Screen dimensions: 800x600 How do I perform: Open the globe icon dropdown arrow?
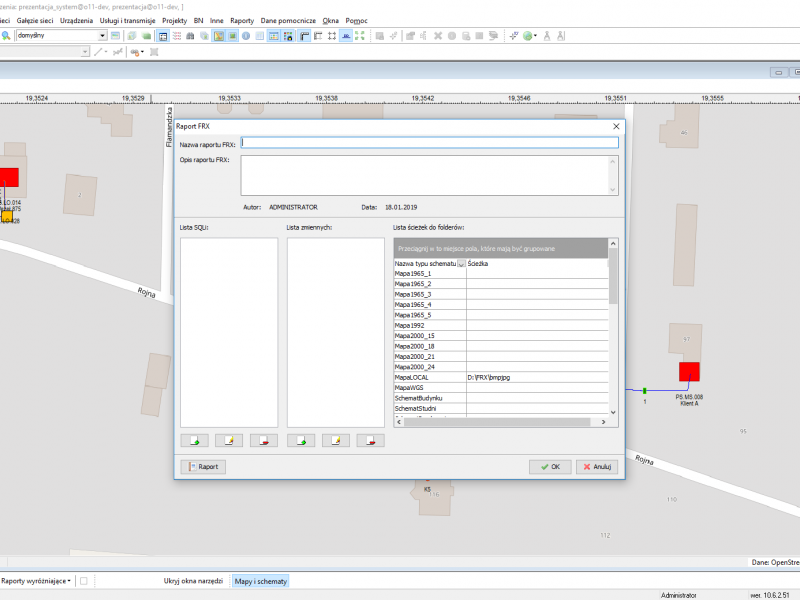(x=535, y=36)
